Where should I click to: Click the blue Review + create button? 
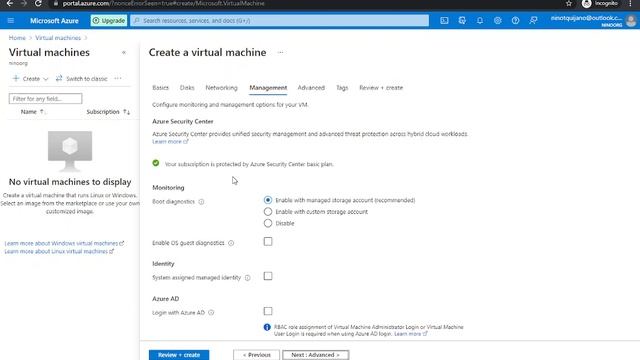[x=179, y=355]
